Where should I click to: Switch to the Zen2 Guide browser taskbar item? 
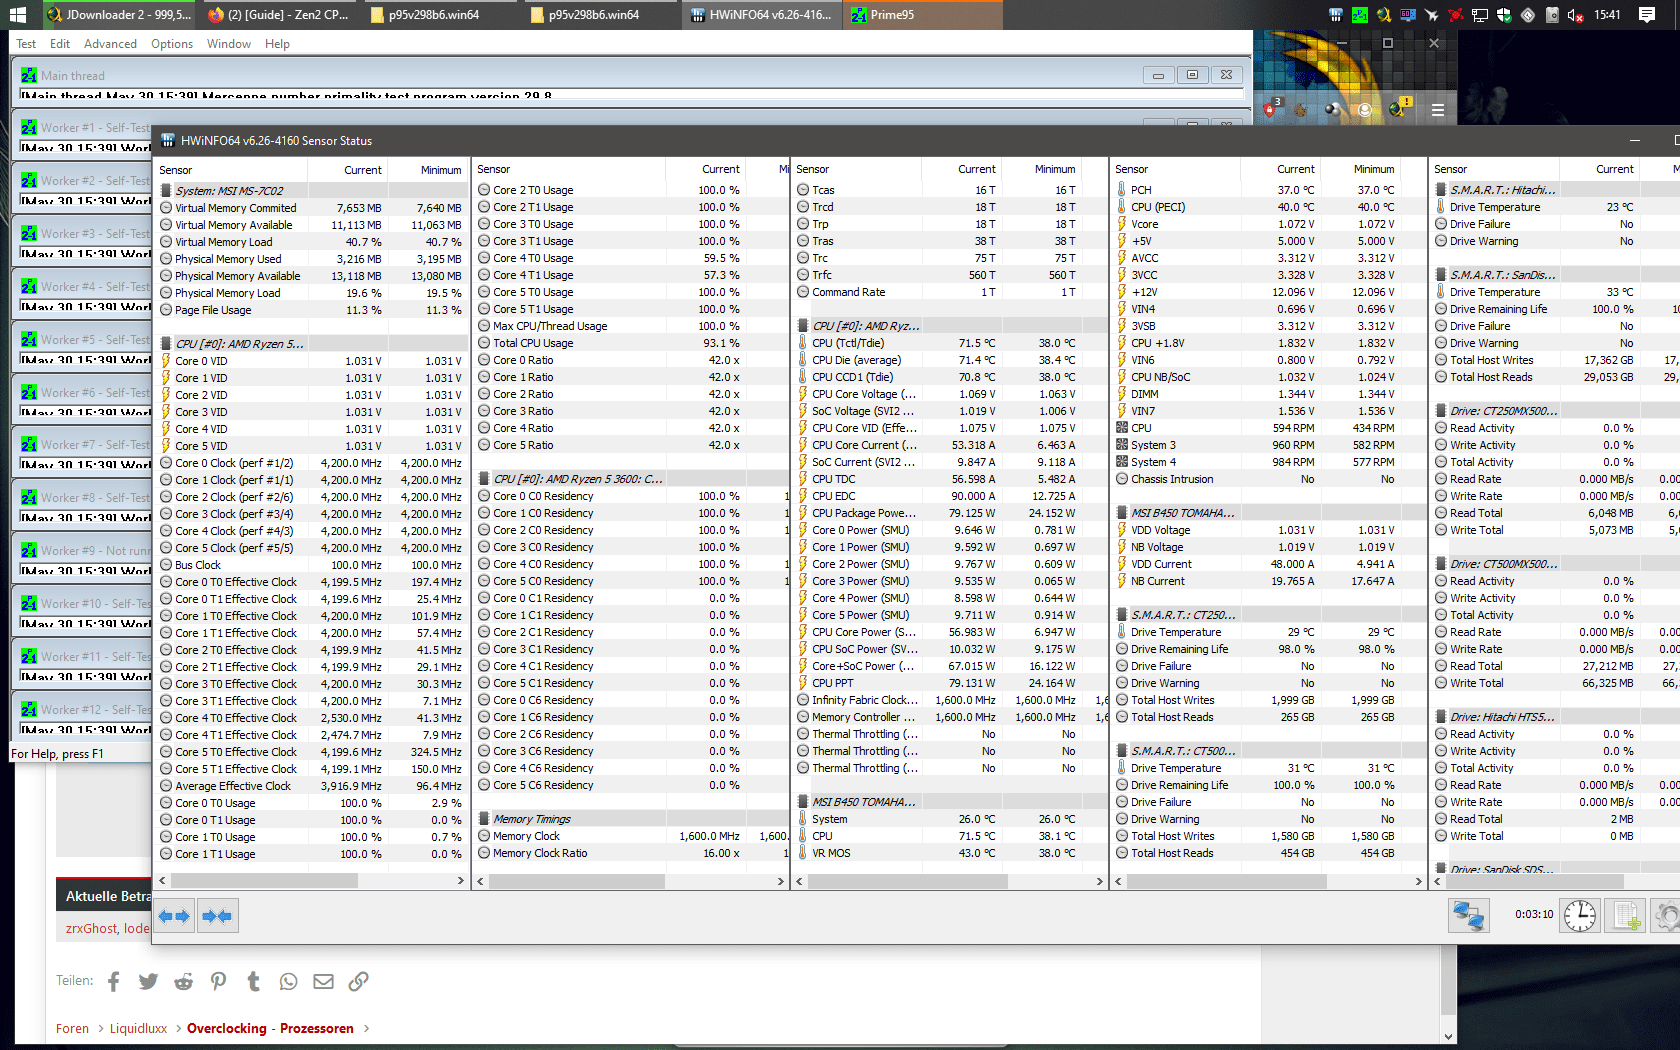(x=278, y=15)
